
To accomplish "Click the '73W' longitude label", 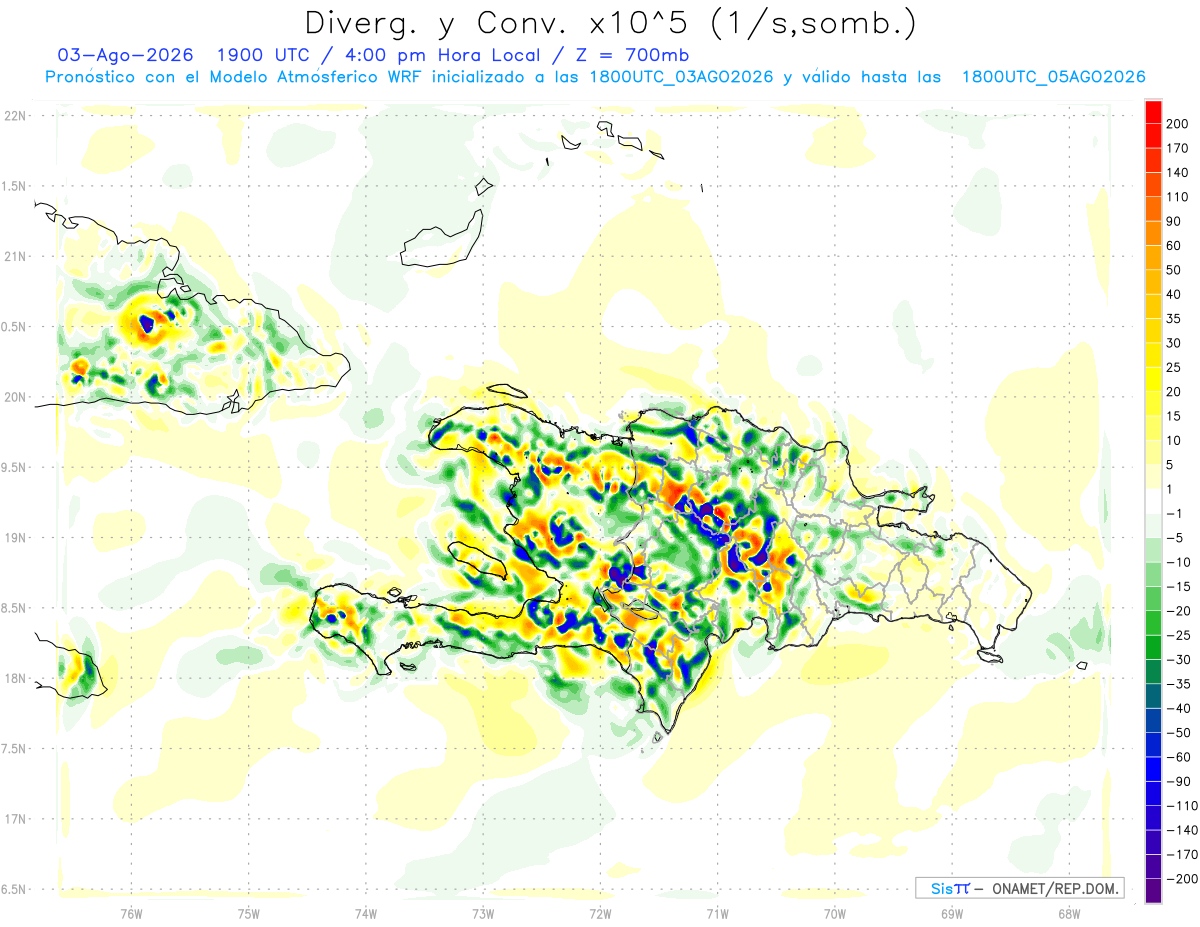I will [482, 912].
